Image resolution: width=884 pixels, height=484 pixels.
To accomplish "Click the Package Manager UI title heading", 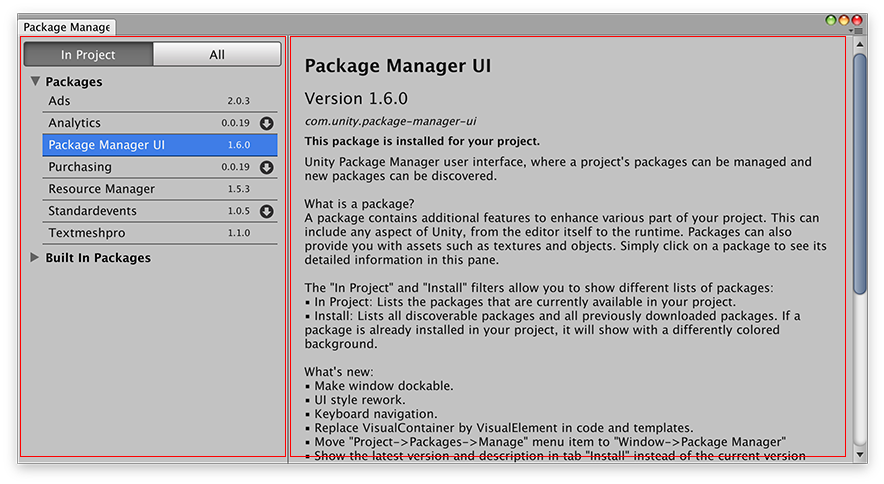I will point(397,66).
